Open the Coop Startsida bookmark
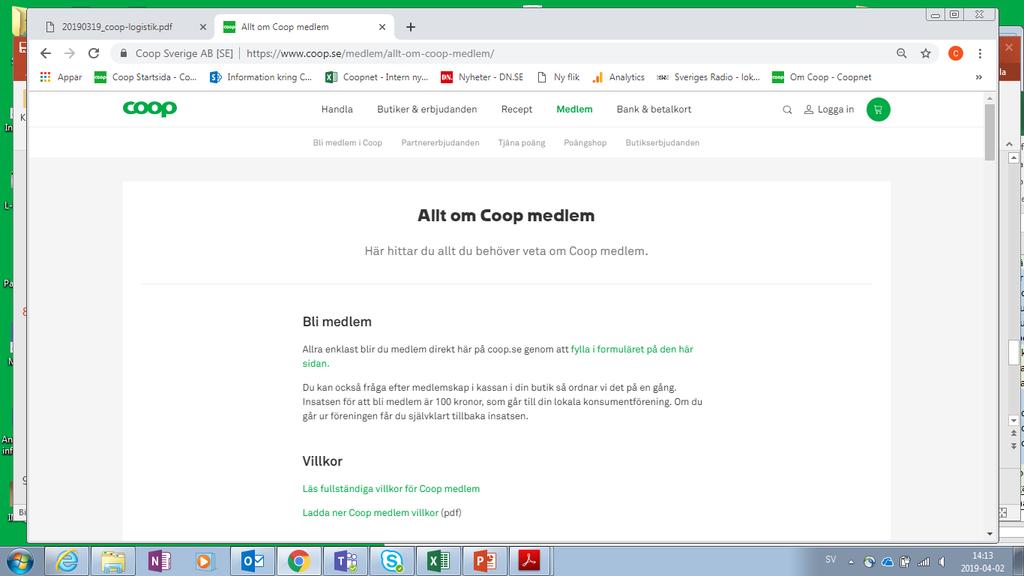The width and height of the screenshot is (1024, 576). coord(145,77)
